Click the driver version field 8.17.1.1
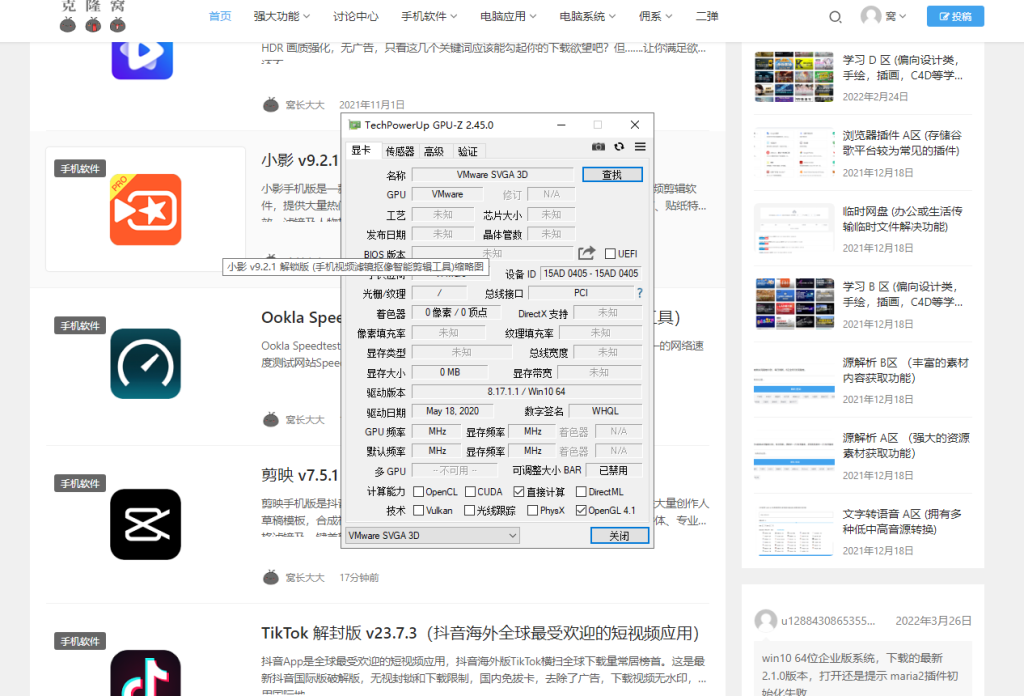Viewport: 1024px width, 696px height. [x=526, y=392]
